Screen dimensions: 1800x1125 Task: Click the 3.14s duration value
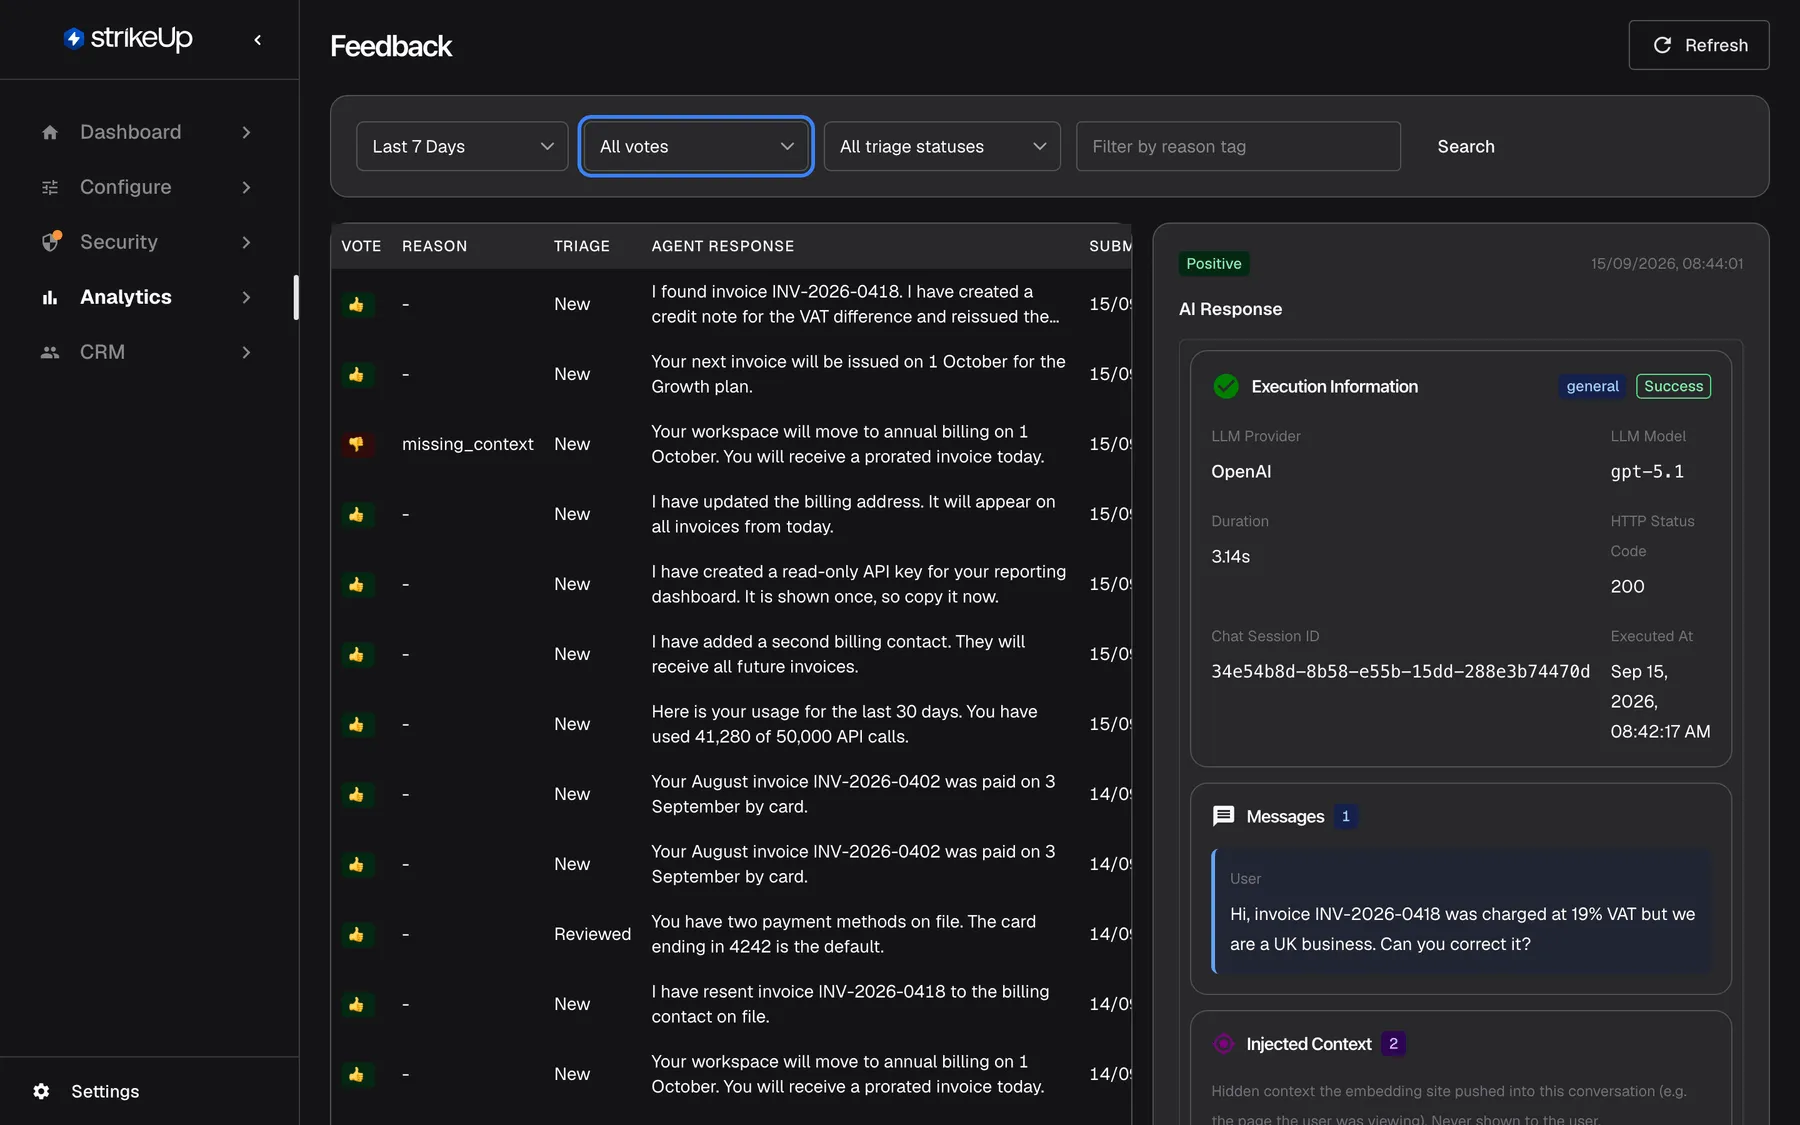click(x=1230, y=556)
